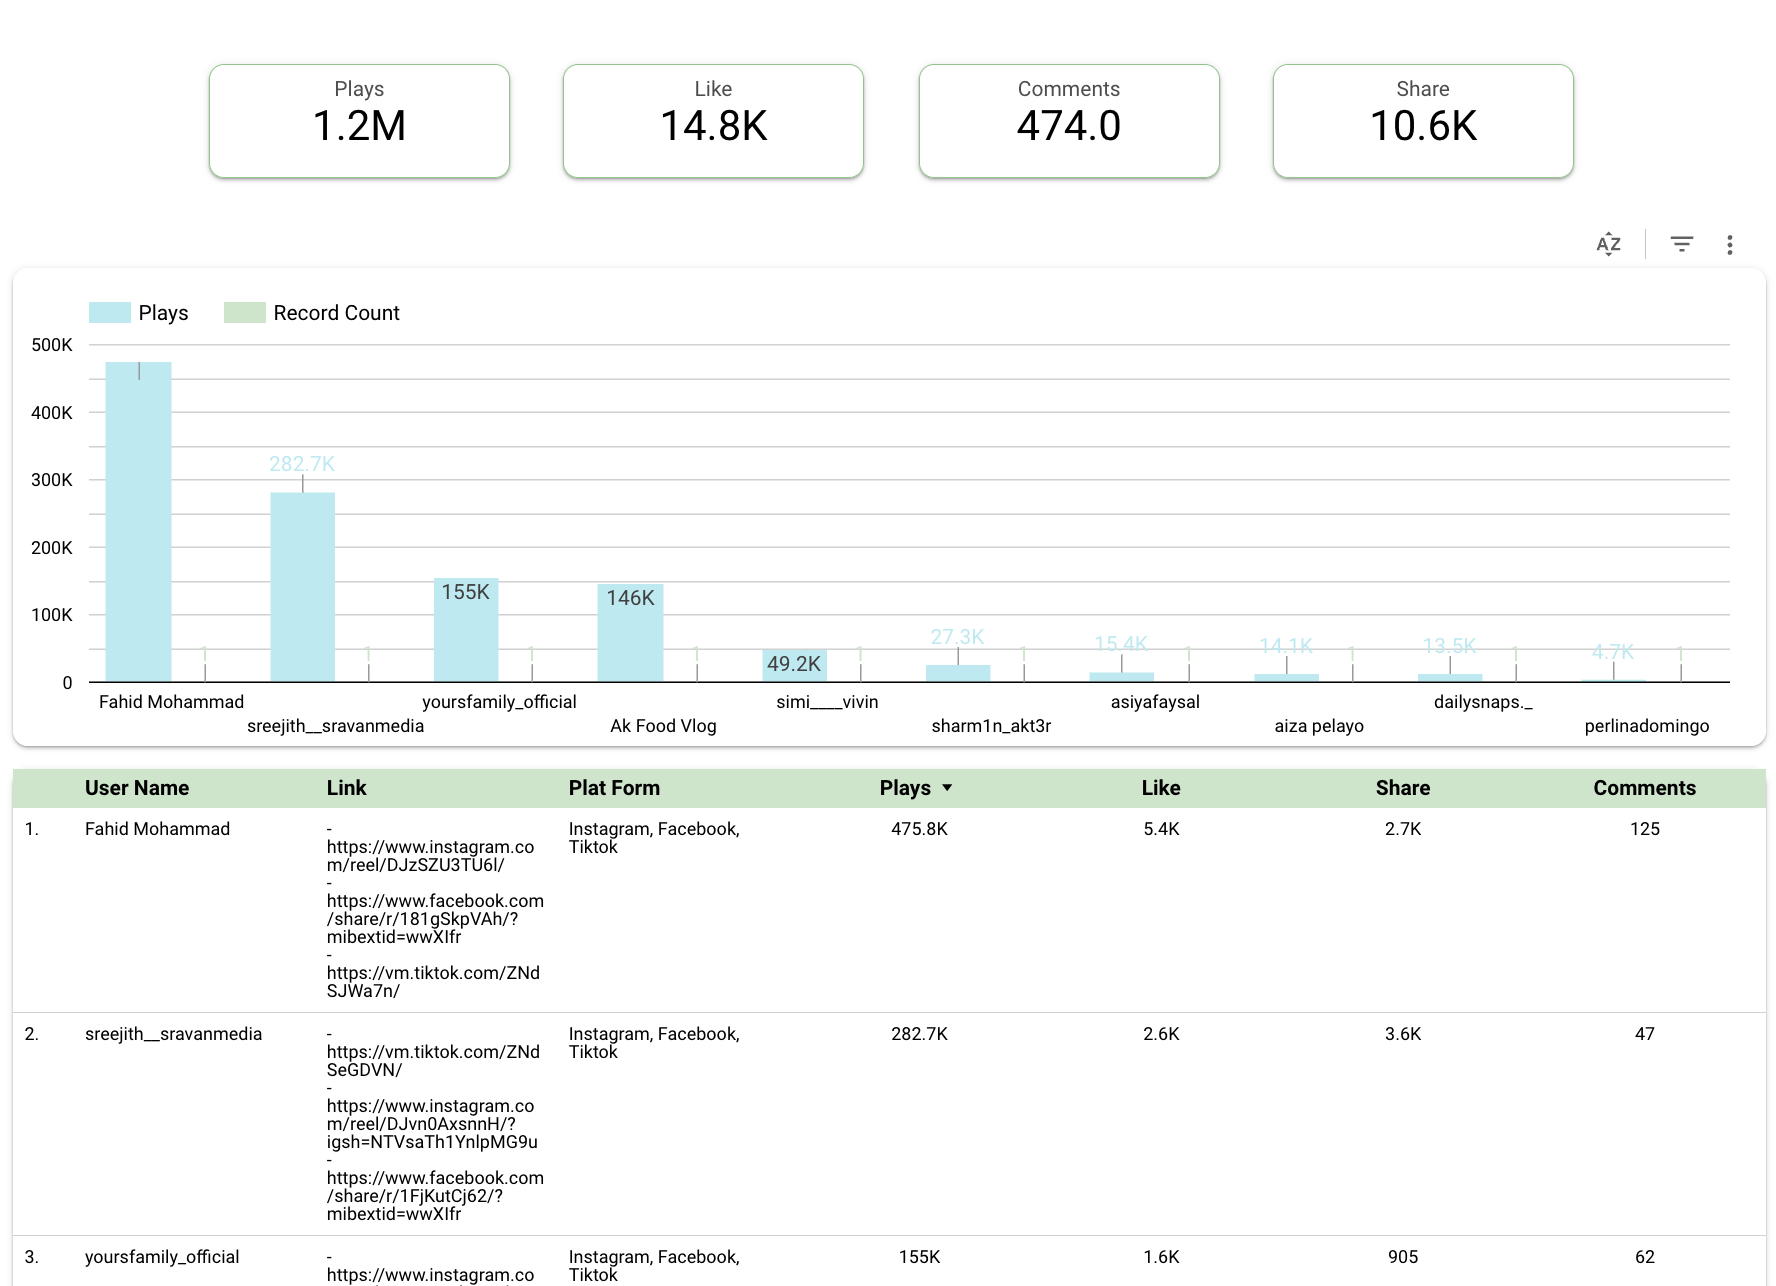The width and height of the screenshot is (1776, 1286).
Task: Click the perlinadomingo axis label
Action: tap(1647, 726)
